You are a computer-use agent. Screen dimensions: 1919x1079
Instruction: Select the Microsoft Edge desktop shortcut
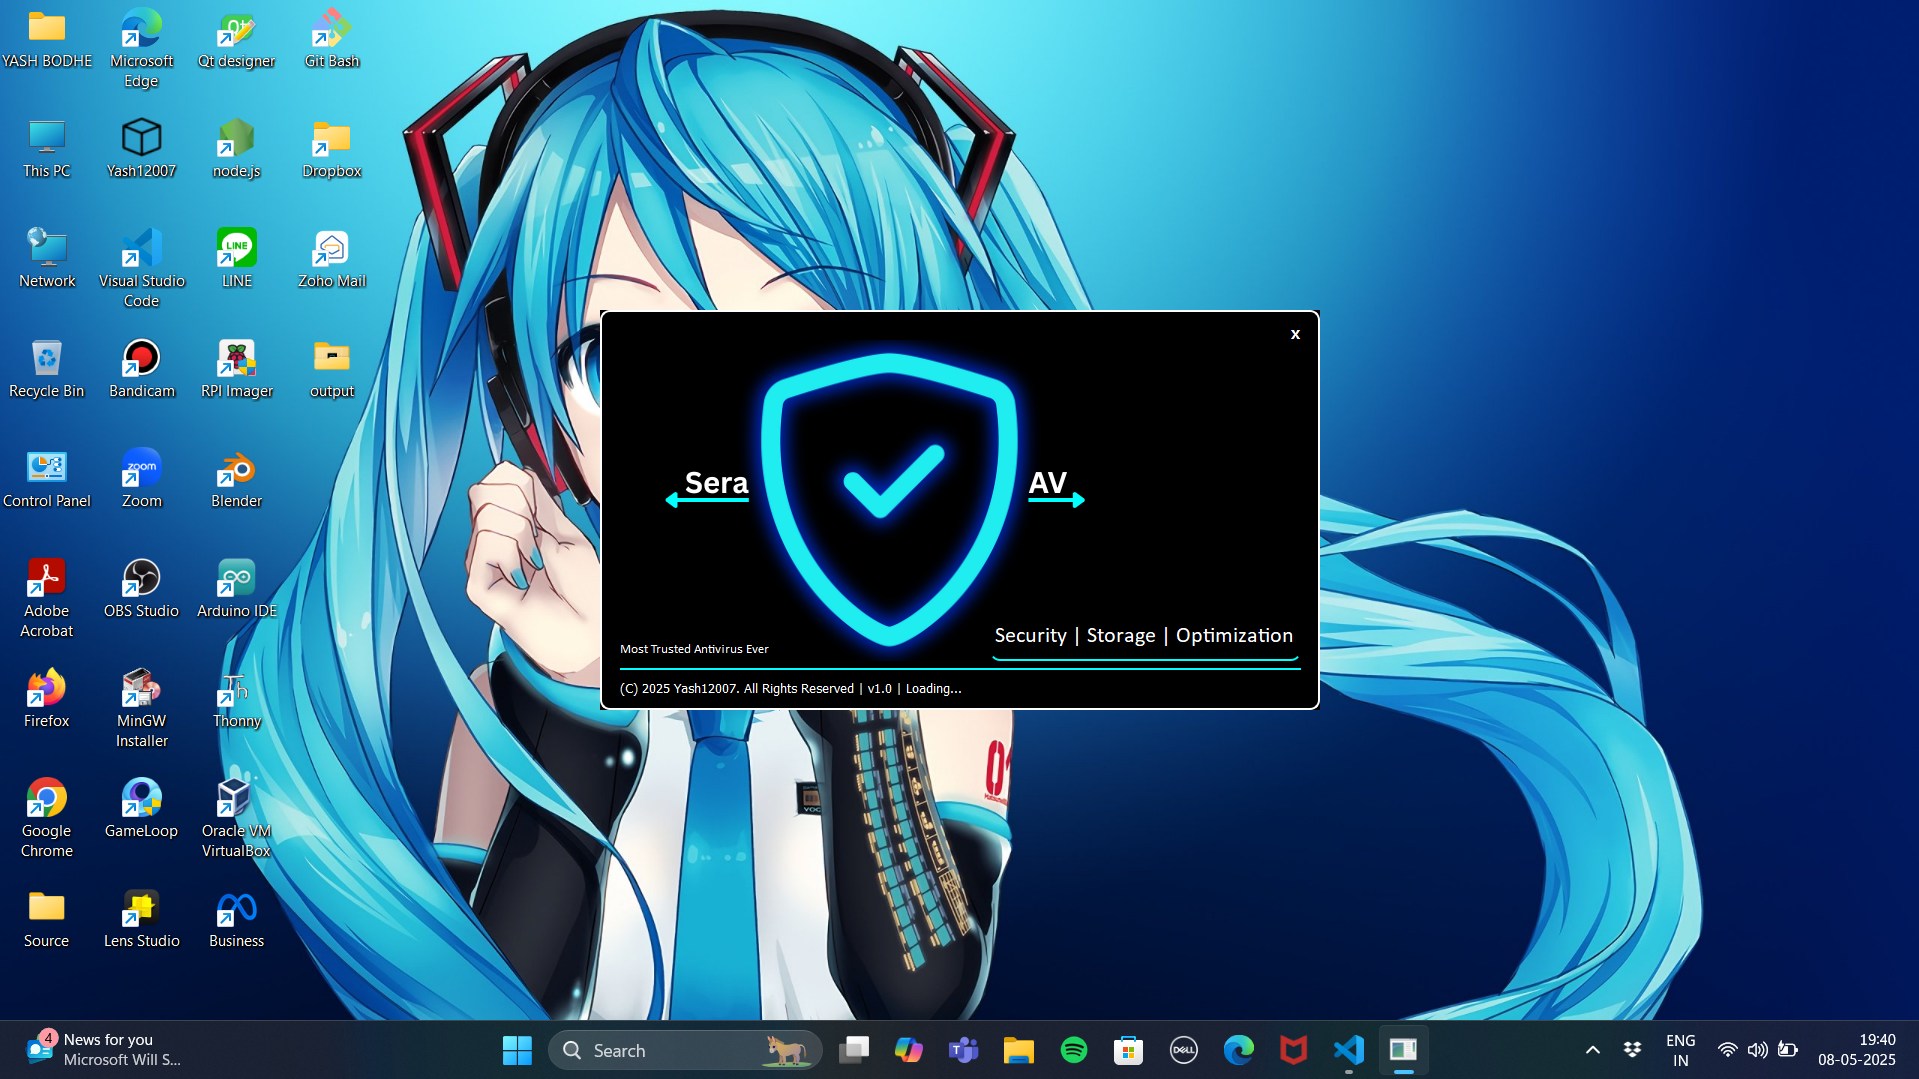(x=141, y=50)
